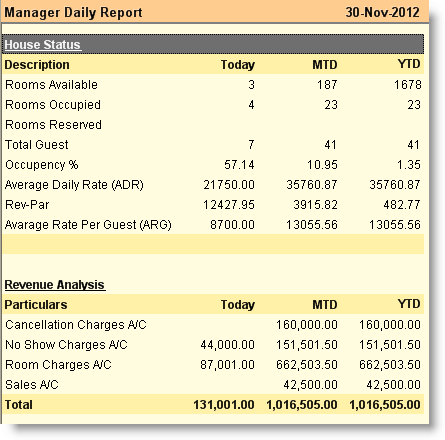445x440 pixels.
Task: Click the Total today amount 131,001.00
Action: tap(224, 405)
